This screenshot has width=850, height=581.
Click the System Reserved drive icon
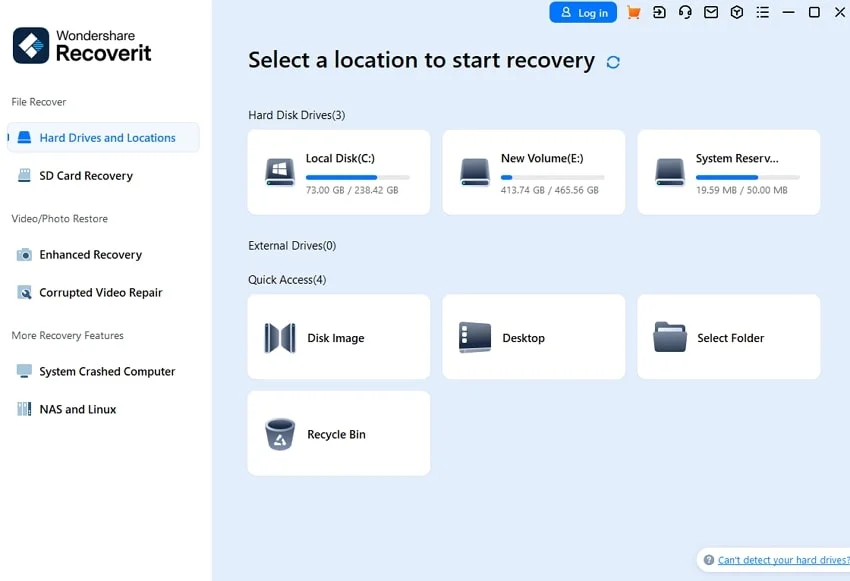(670, 172)
